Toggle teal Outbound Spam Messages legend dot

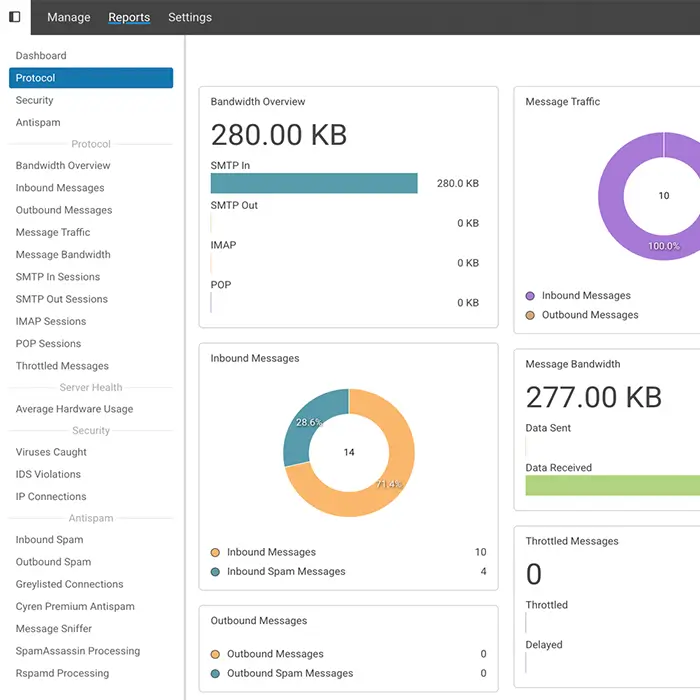pos(215,674)
